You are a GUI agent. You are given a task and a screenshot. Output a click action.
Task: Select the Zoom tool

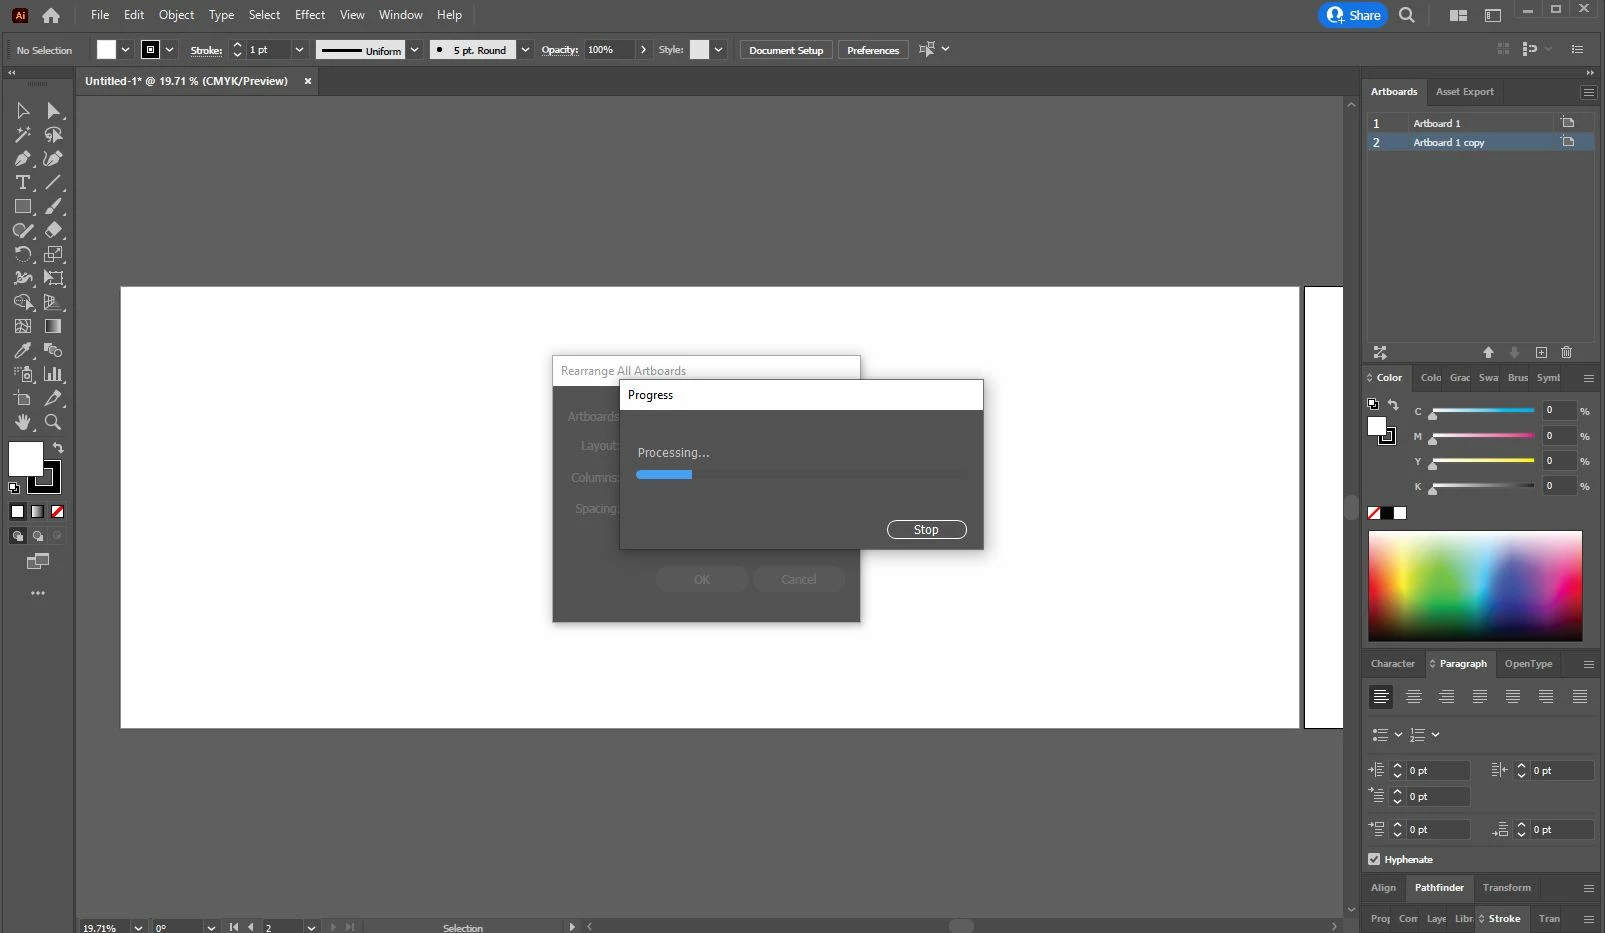coord(54,423)
